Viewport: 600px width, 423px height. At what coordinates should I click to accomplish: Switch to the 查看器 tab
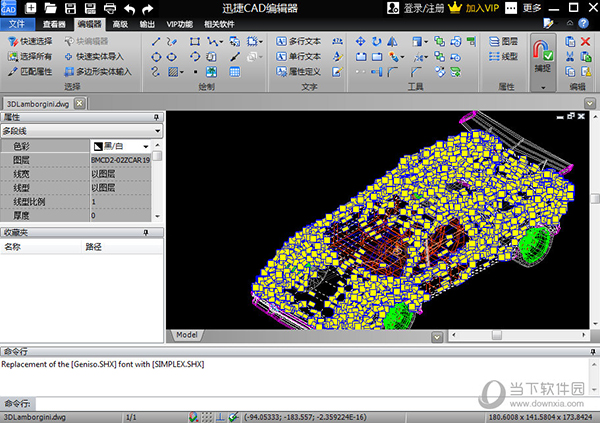pyautogui.click(x=54, y=24)
